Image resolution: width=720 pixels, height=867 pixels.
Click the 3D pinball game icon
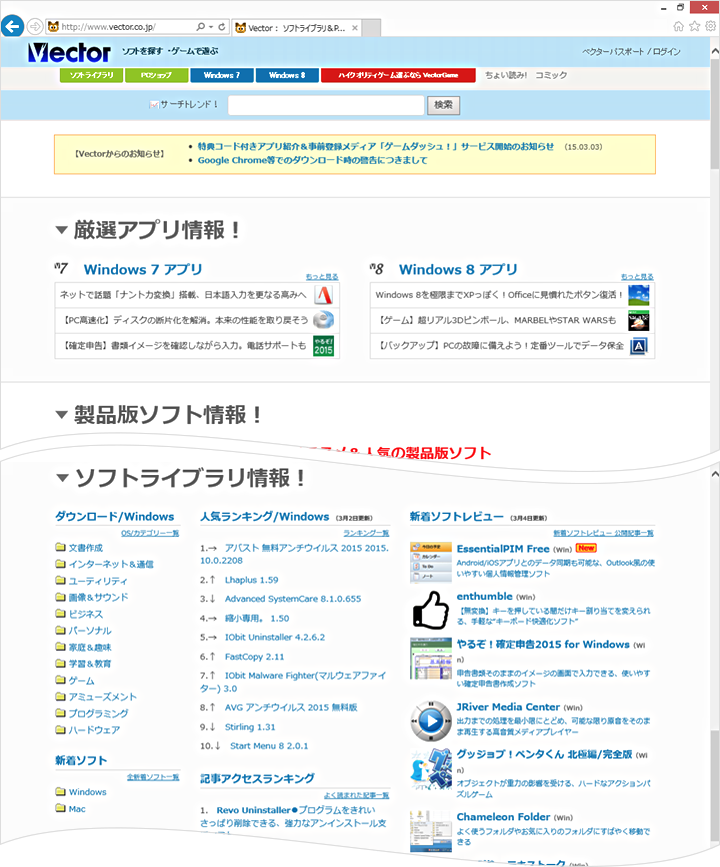click(x=639, y=320)
